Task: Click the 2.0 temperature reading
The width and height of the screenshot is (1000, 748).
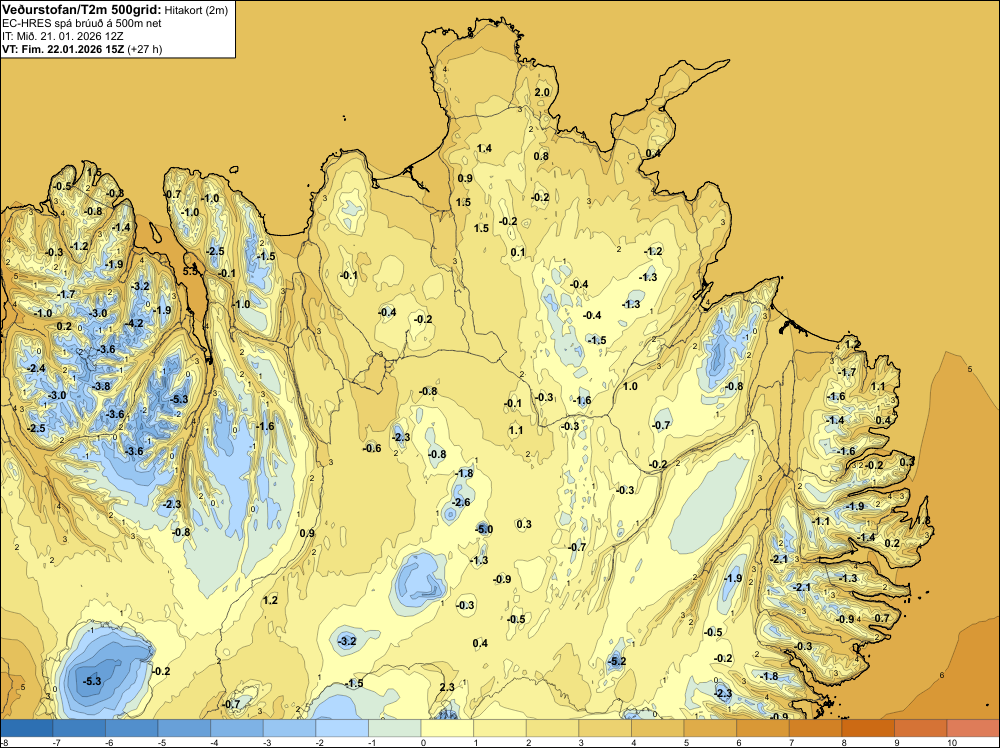Action: 541,92
